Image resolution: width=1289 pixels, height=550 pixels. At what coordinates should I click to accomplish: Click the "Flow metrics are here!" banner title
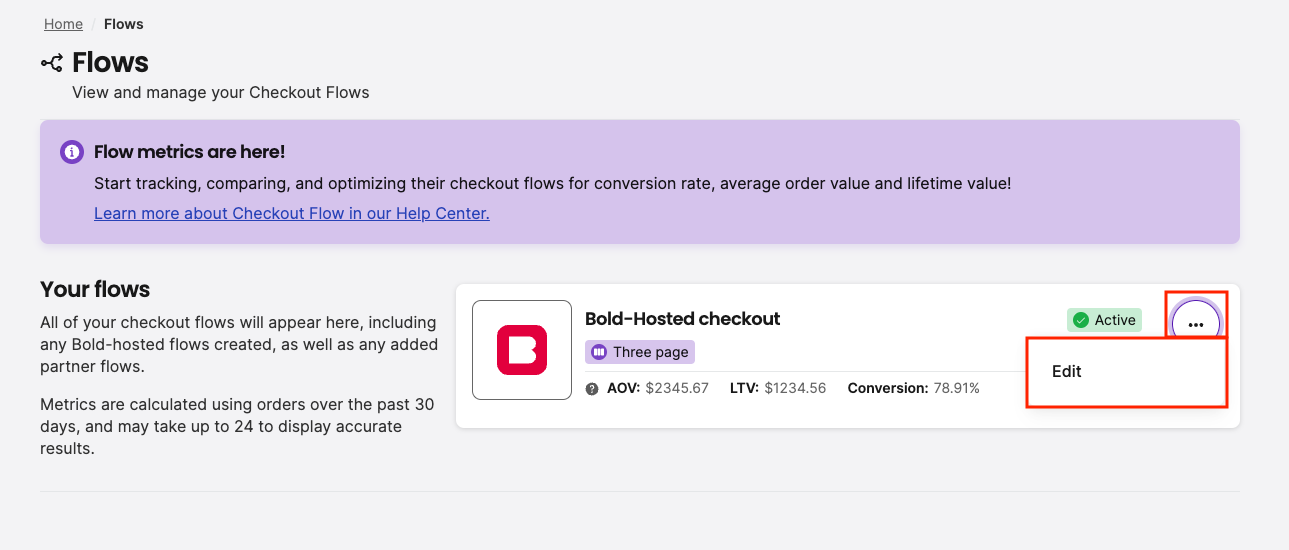[x=189, y=152]
